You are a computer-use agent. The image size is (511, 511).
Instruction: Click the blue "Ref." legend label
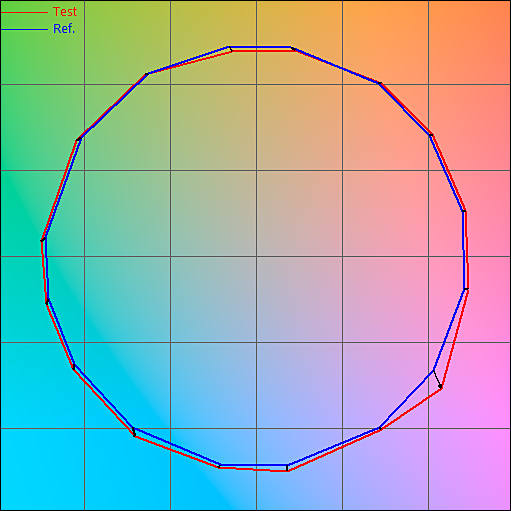tap(64, 29)
